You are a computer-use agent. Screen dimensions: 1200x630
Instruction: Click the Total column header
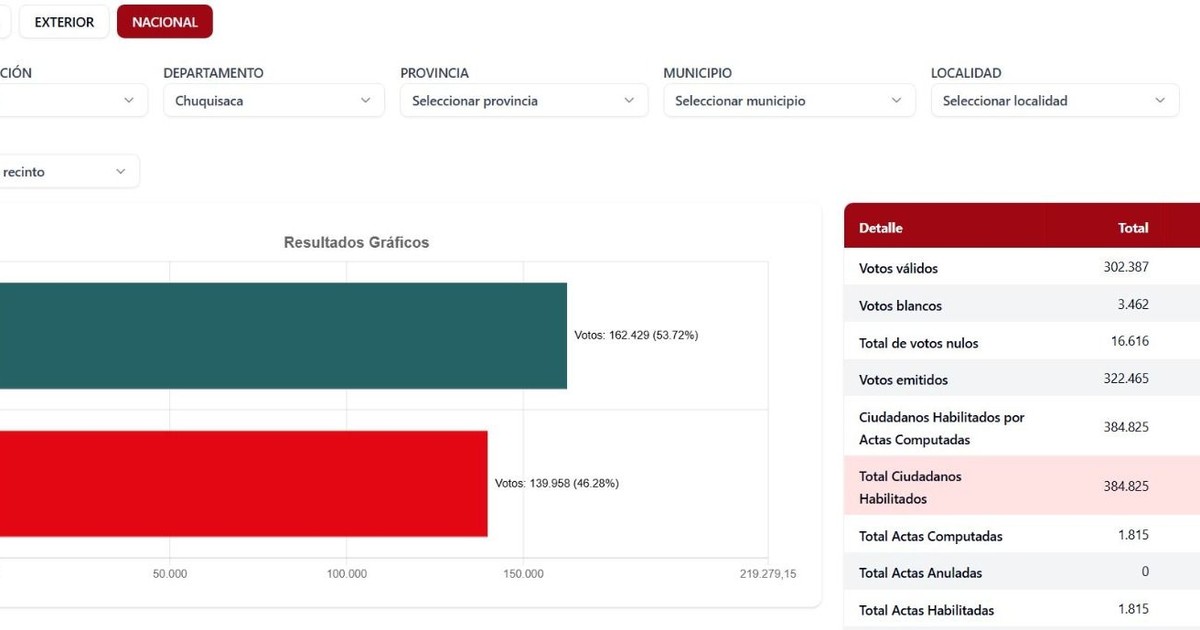tap(1132, 228)
